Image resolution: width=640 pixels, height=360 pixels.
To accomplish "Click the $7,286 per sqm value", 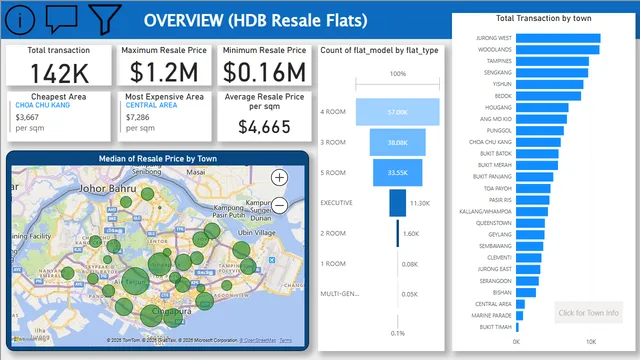I will pos(138,118).
